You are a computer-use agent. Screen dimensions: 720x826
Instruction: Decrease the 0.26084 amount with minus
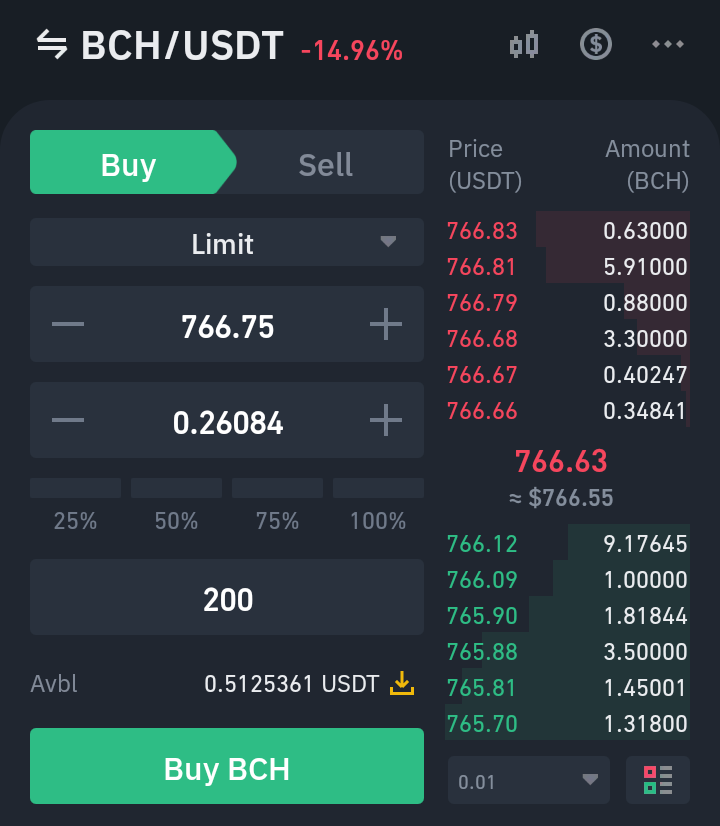coord(68,420)
